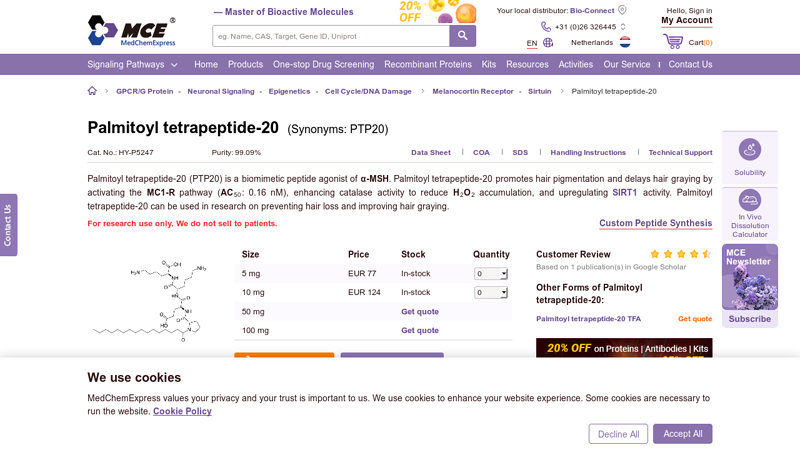
Task: Open the Solubility tool icon
Action: pyautogui.click(x=749, y=149)
